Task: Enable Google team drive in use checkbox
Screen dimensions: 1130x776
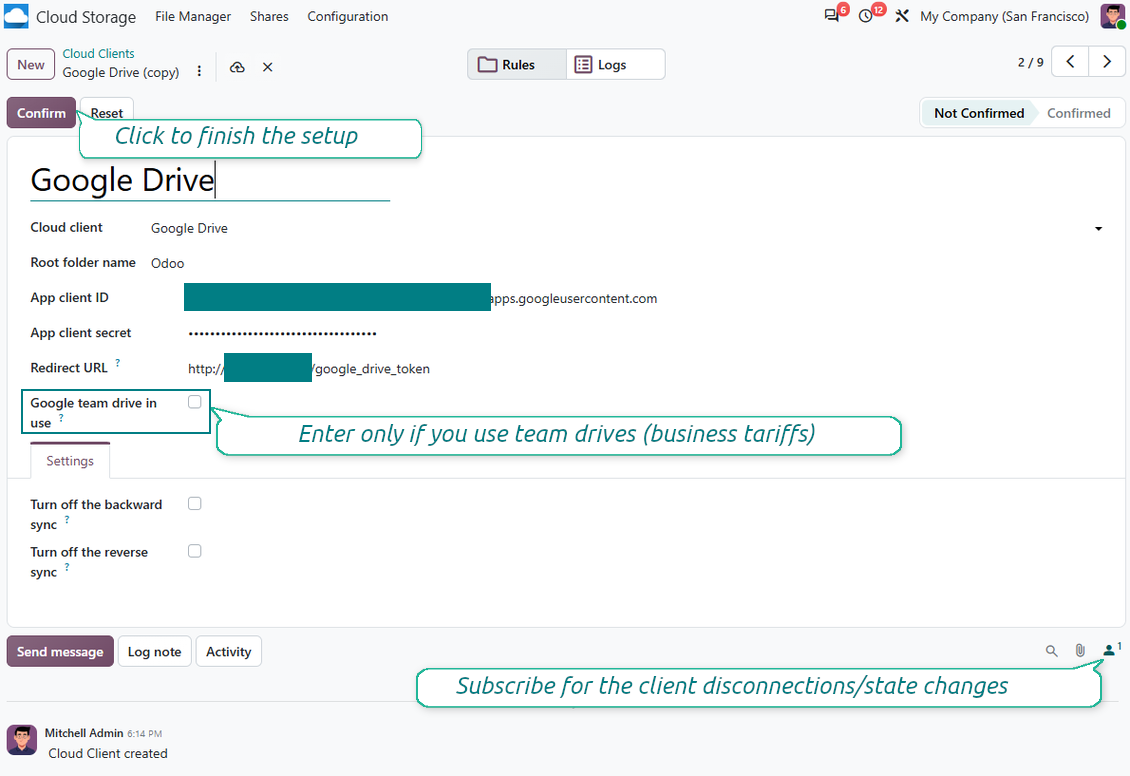Action: coord(195,402)
